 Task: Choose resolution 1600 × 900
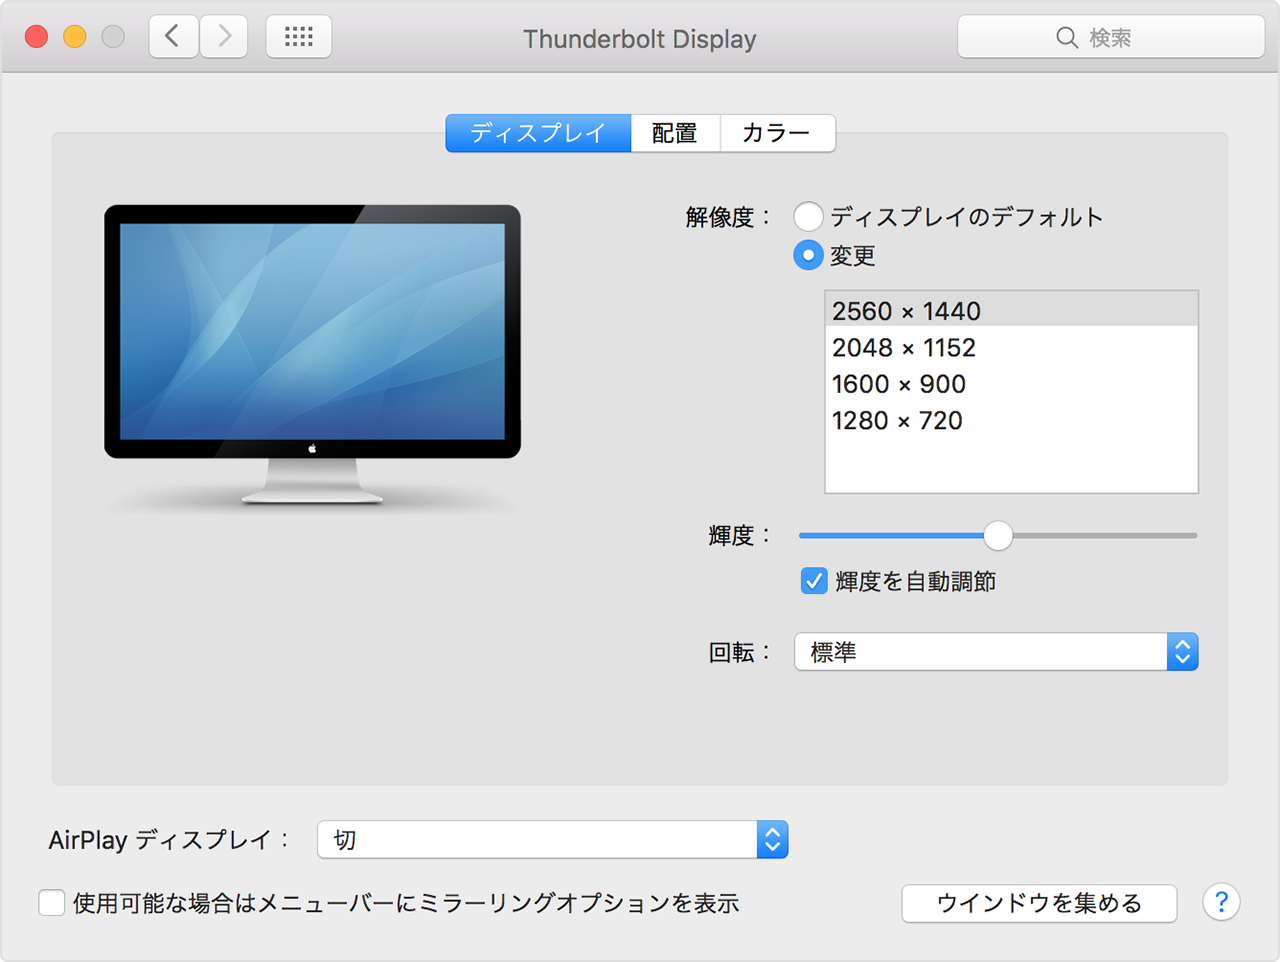[1011, 384]
